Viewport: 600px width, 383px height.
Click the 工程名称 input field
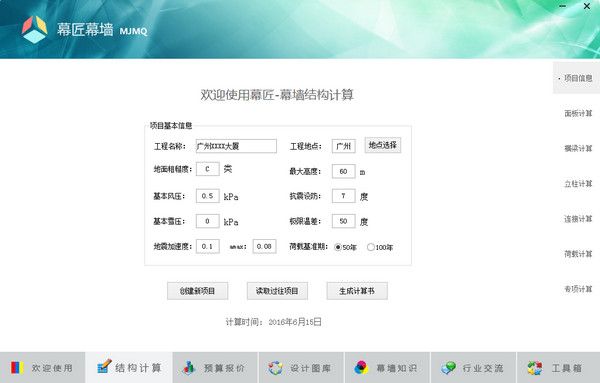(236, 146)
